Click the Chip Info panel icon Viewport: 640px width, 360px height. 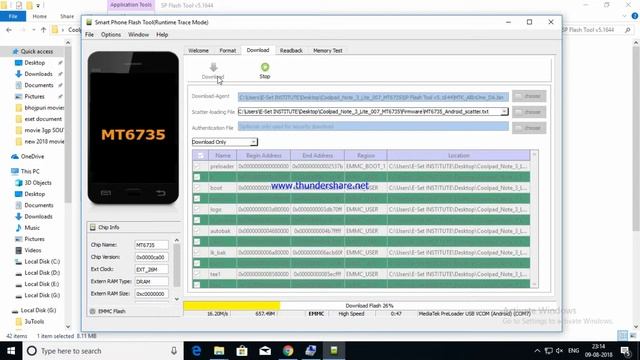pyautogui.click(x=93, y=227)
